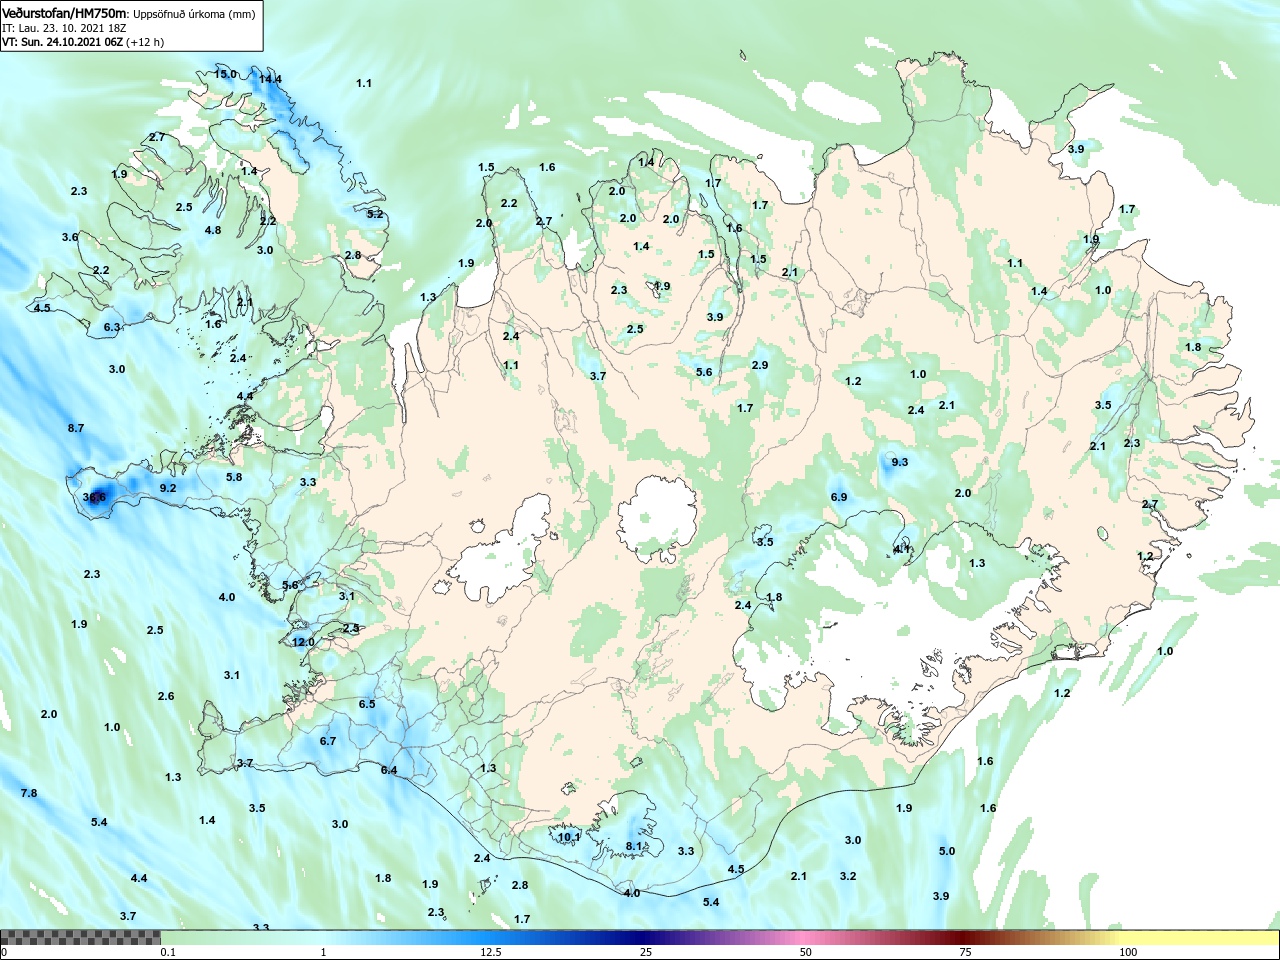
Task: Click the precipitation value '15.0'
Action: point(226,74)
